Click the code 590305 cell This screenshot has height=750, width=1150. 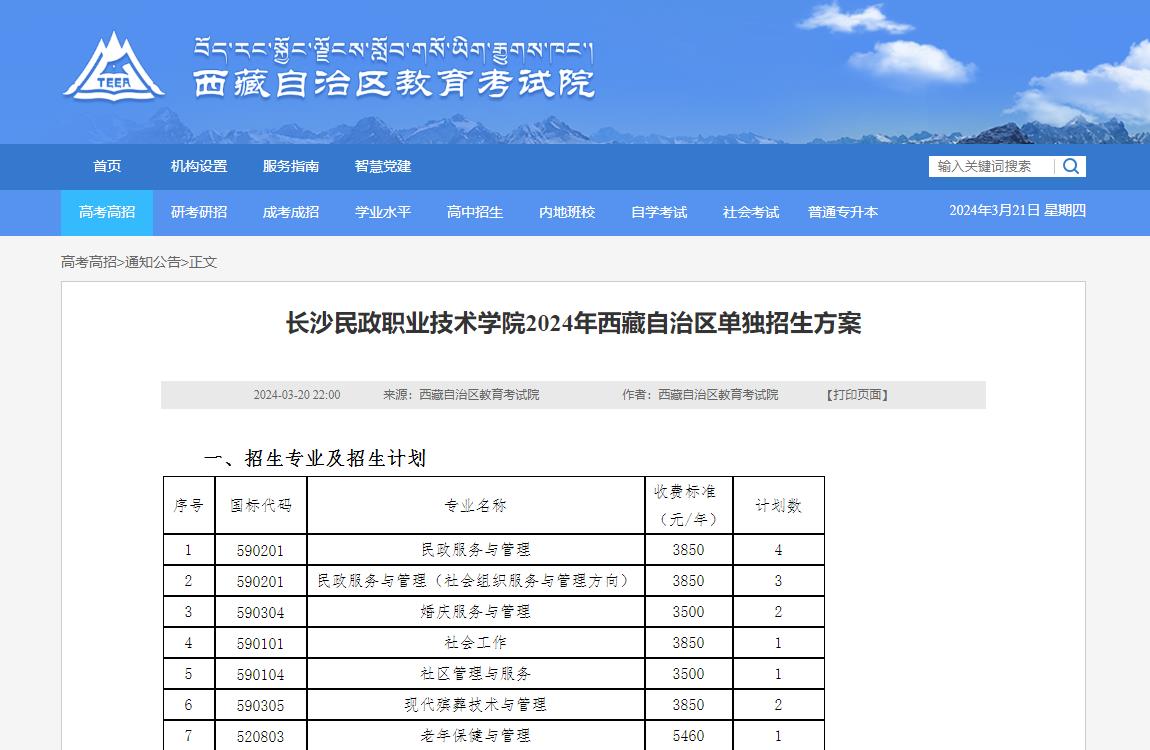pos(260,705)
